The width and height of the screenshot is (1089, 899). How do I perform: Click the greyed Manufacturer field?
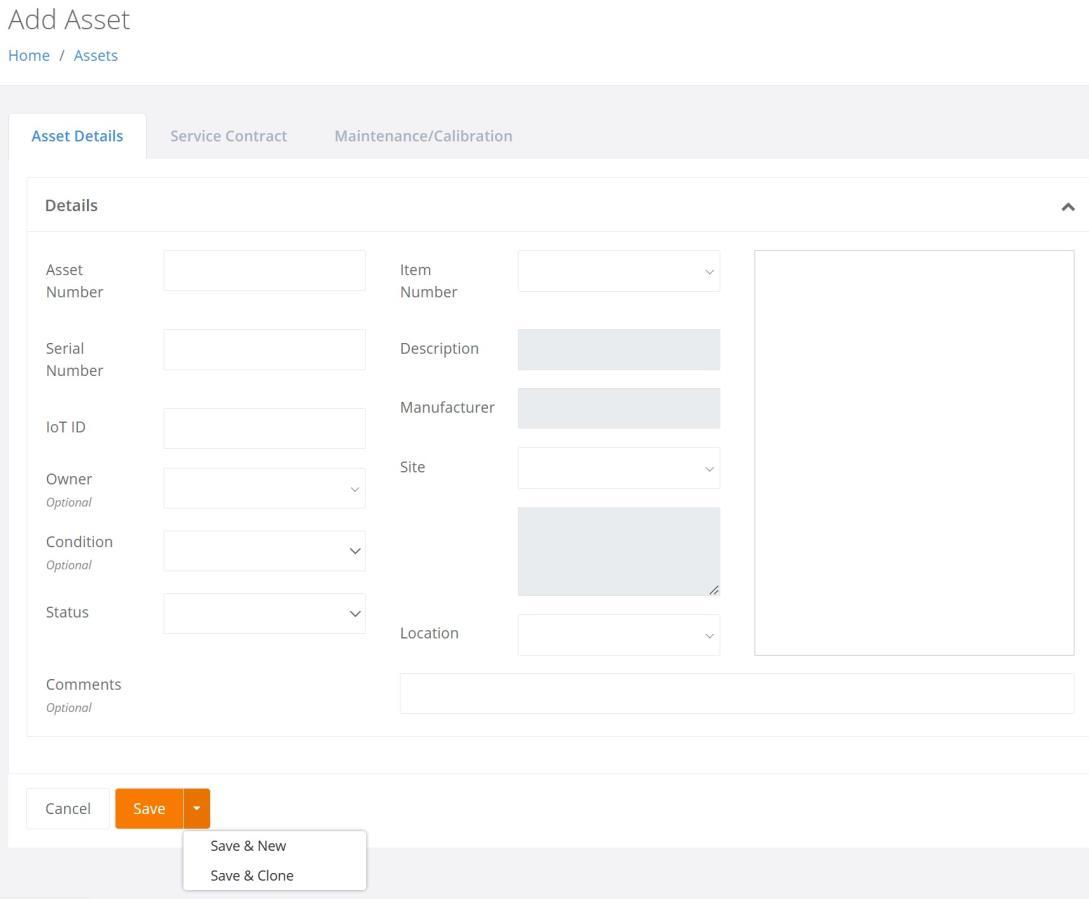(x=618, y=408)
